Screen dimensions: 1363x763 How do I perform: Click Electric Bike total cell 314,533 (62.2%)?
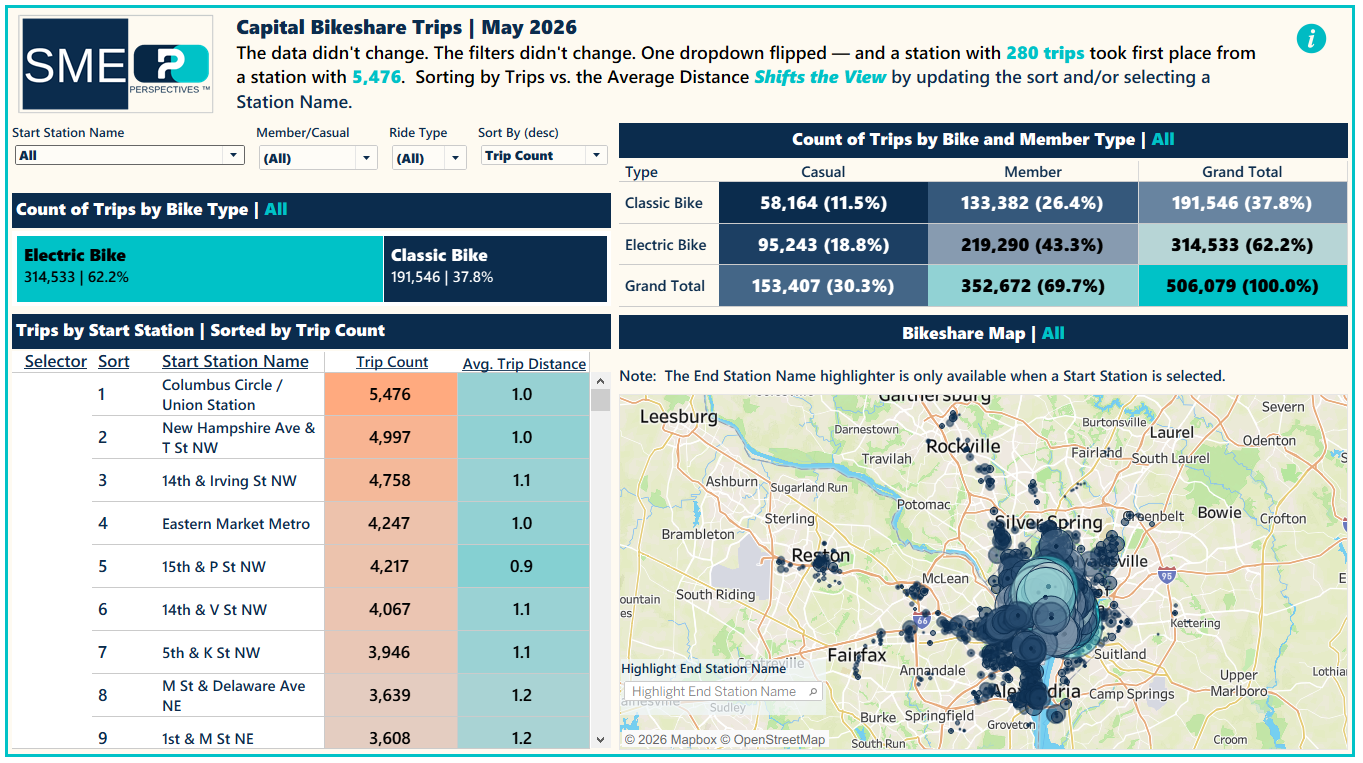[1243, 244]
